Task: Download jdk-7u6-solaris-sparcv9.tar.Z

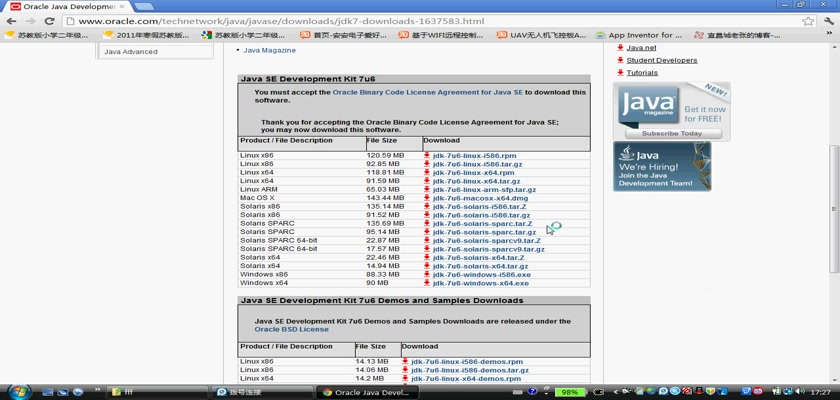Action: pos(486,241)
